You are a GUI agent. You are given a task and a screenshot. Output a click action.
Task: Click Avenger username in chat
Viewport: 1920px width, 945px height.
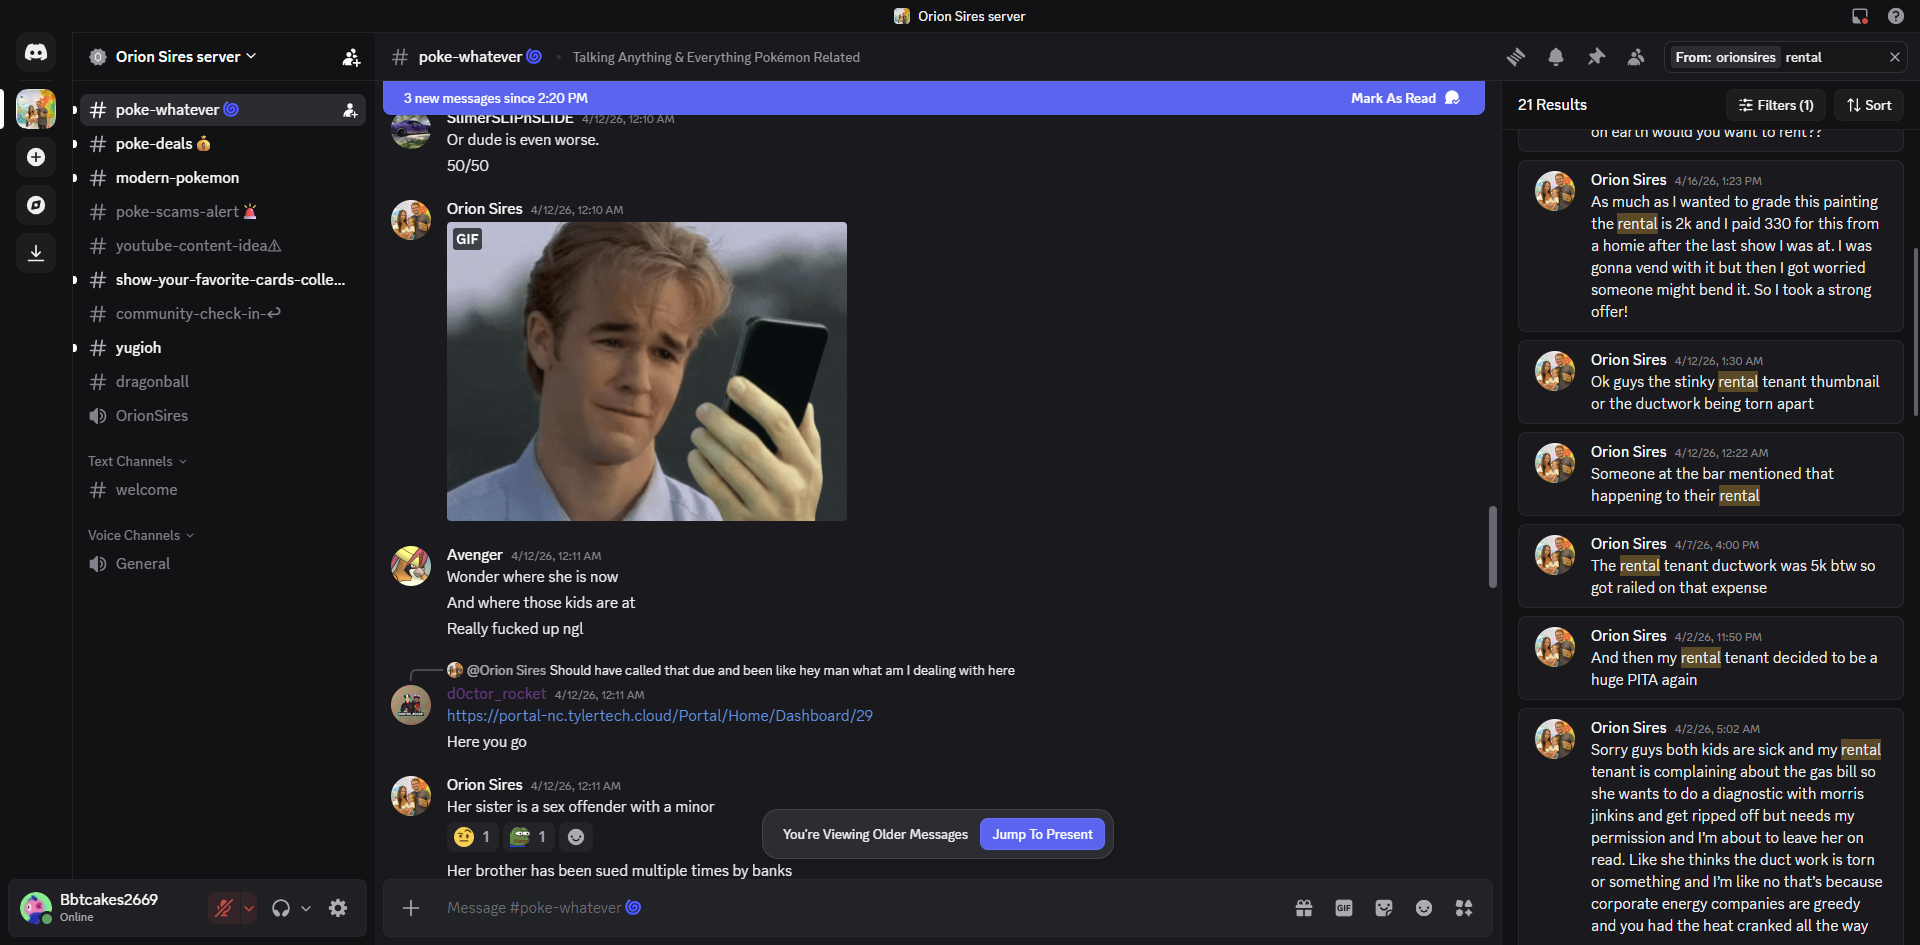pyautogui.click(x=475, y=555)
